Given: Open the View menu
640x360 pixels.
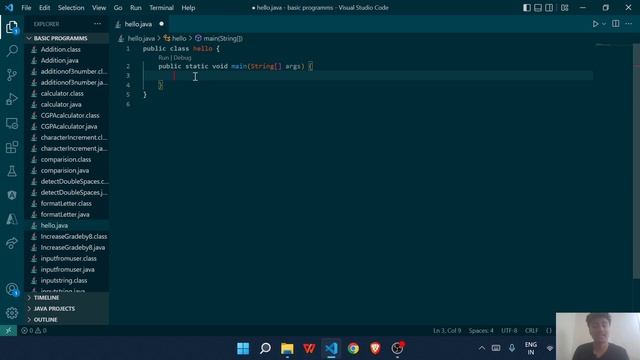Looking at the screenshot, I should point(99,8).
